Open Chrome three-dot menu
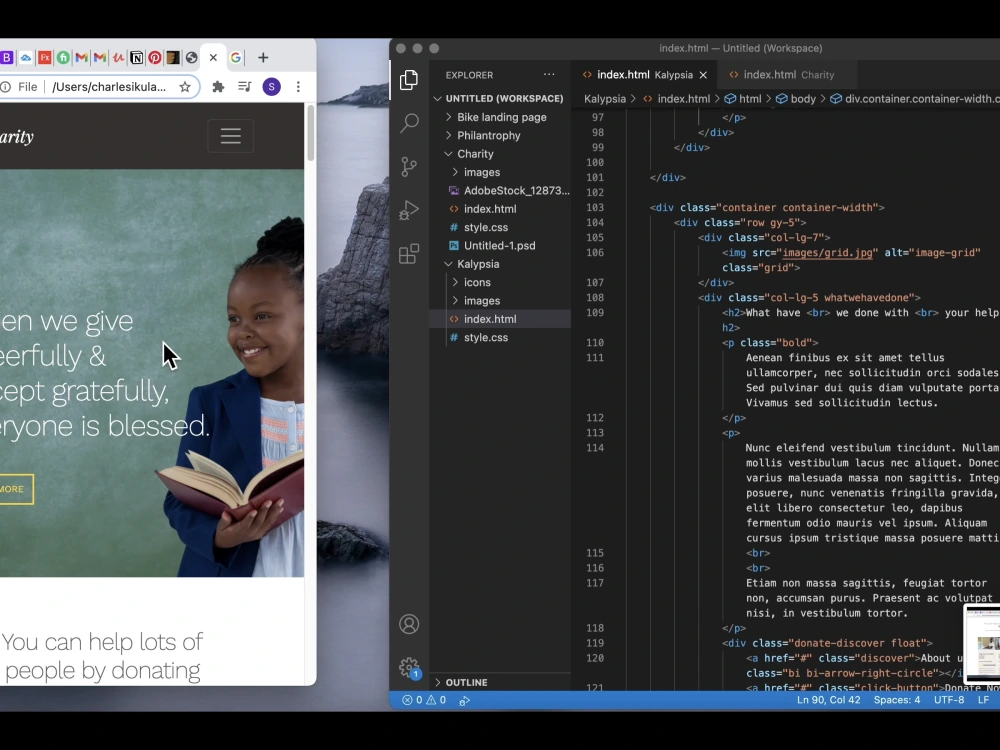1000x750 pixels. tap(298, 87)
